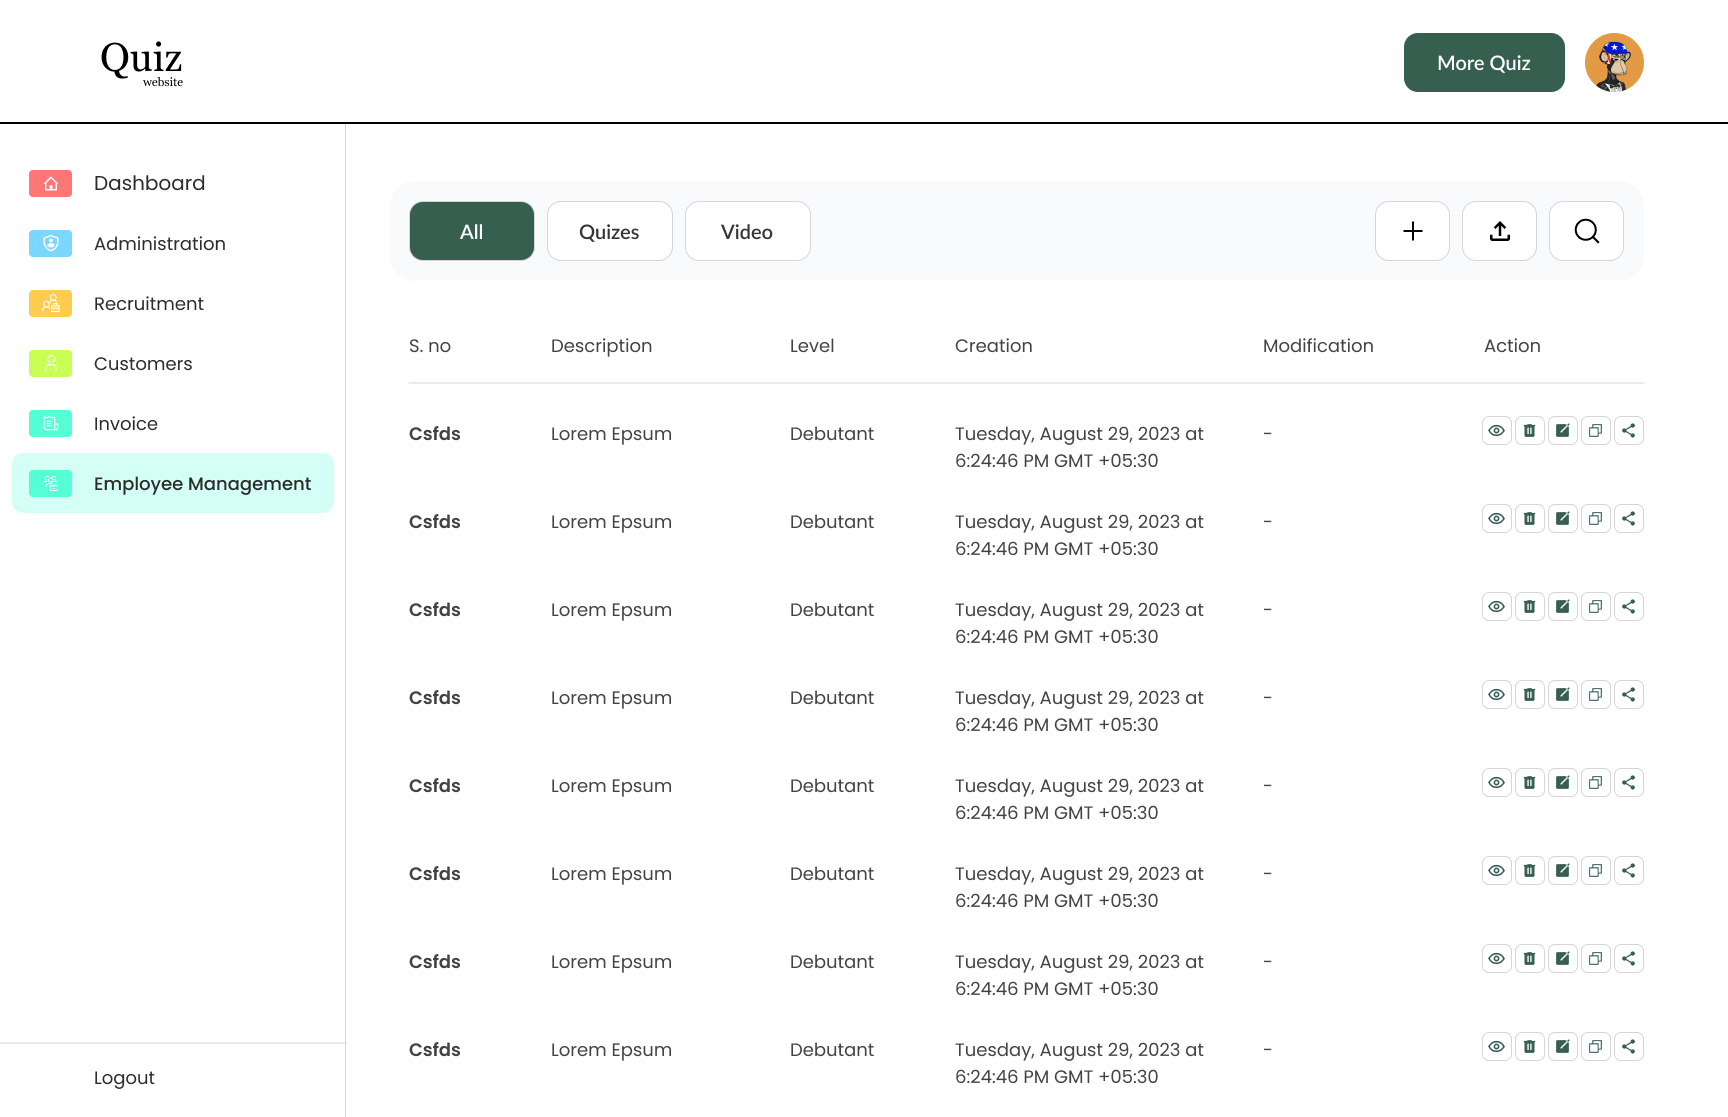Click the Logout link
This screenshot has width=1728, height=1117.
124,1078
